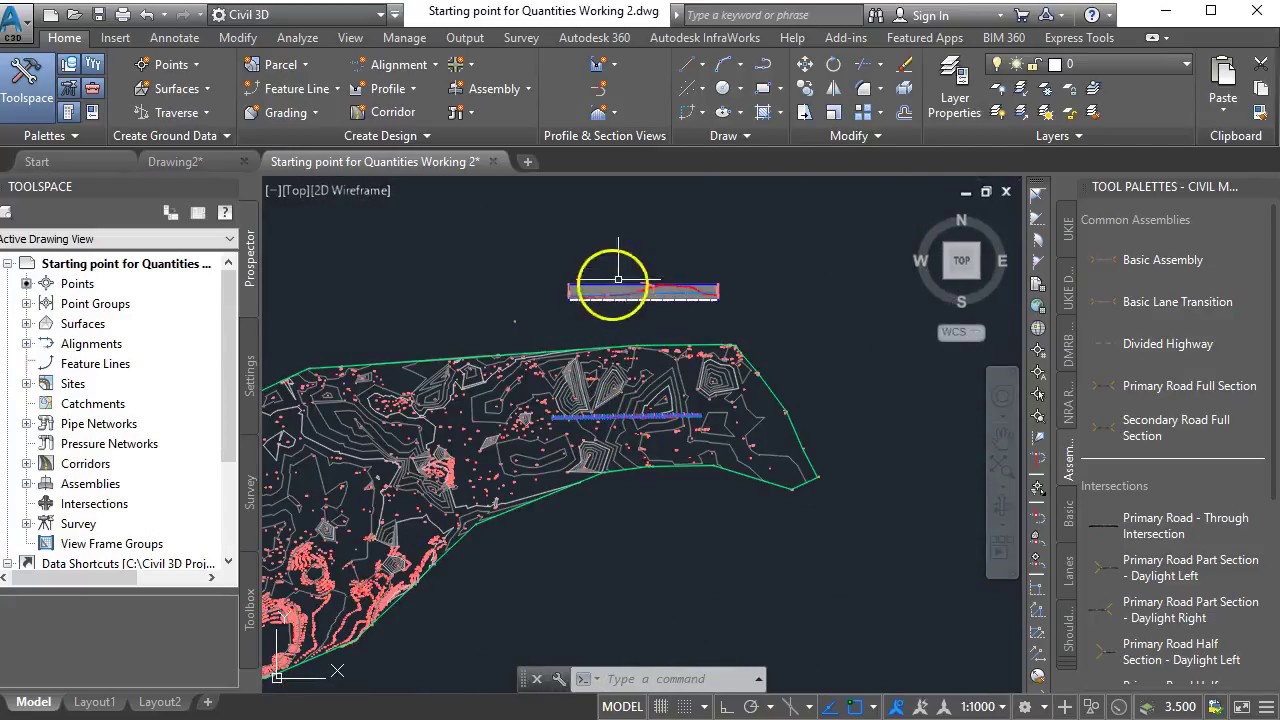This screenshot has width=1280, height=720.
Task: Close the command line with X icon
Action: tap(537, 679)
